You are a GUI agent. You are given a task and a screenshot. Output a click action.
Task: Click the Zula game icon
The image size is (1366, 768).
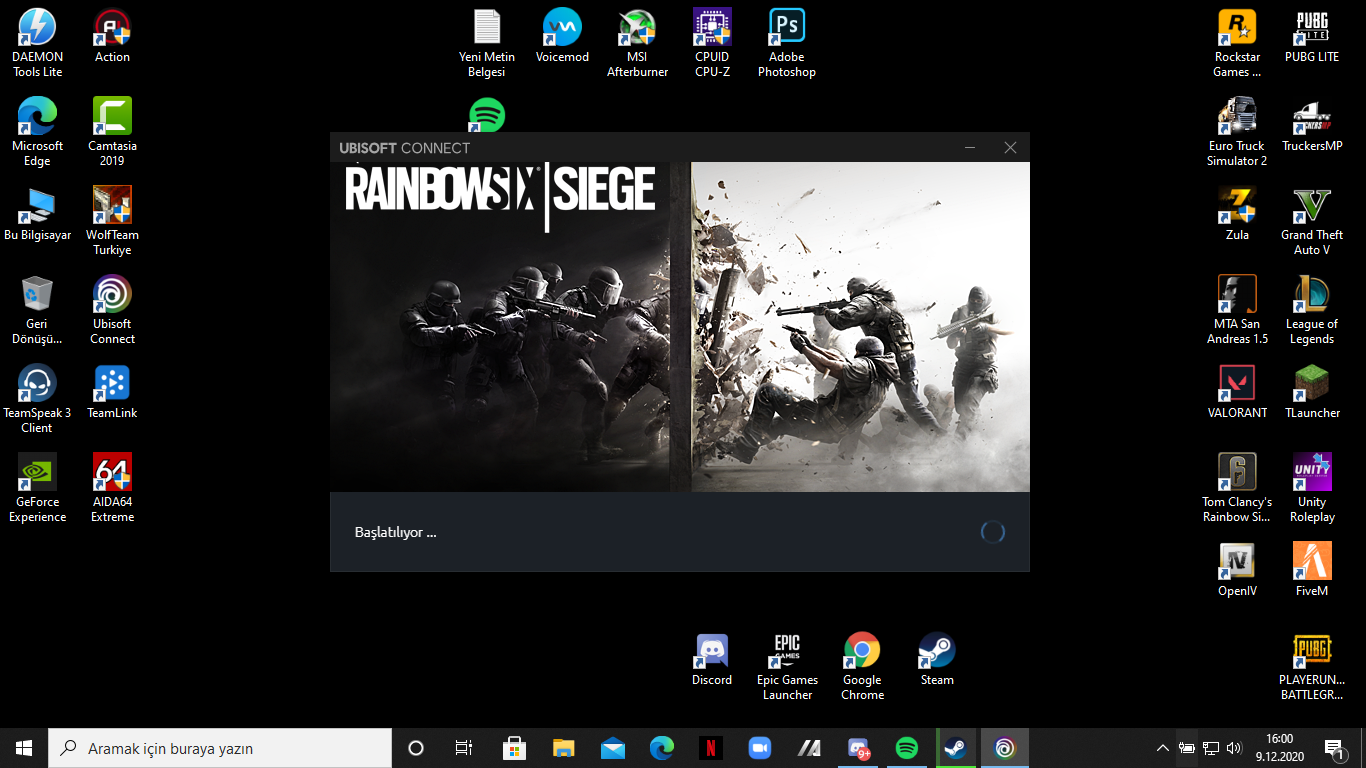tap(1237, 213)
